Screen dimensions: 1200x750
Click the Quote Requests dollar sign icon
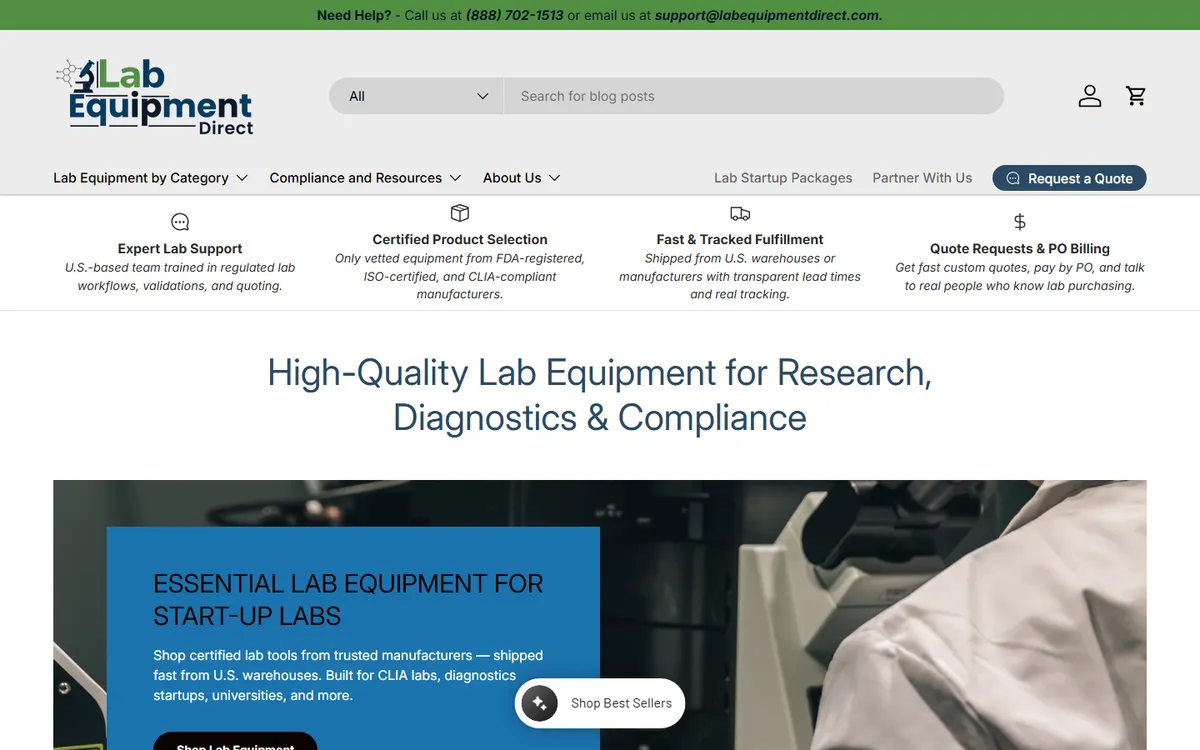tap(1020, 222)
